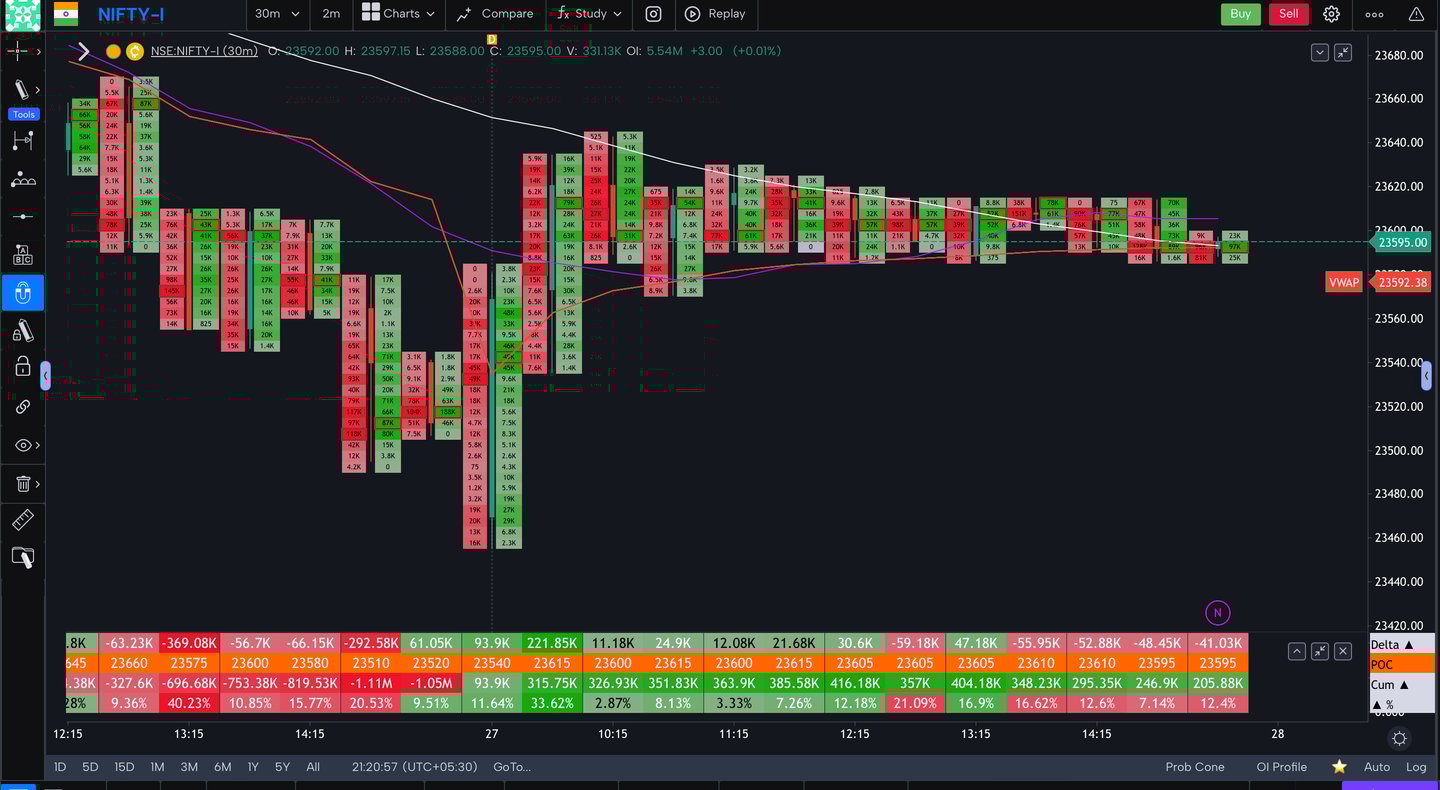
Task: Close the footprint table pane
Action: point(1343,651)
